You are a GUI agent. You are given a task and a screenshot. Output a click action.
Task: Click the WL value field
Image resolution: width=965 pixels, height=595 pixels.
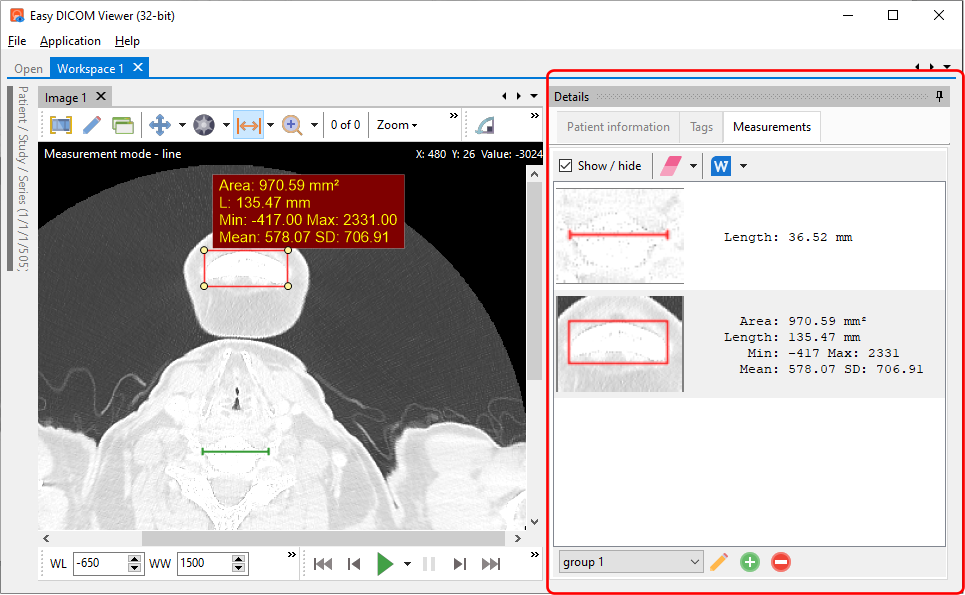[100, 563]
